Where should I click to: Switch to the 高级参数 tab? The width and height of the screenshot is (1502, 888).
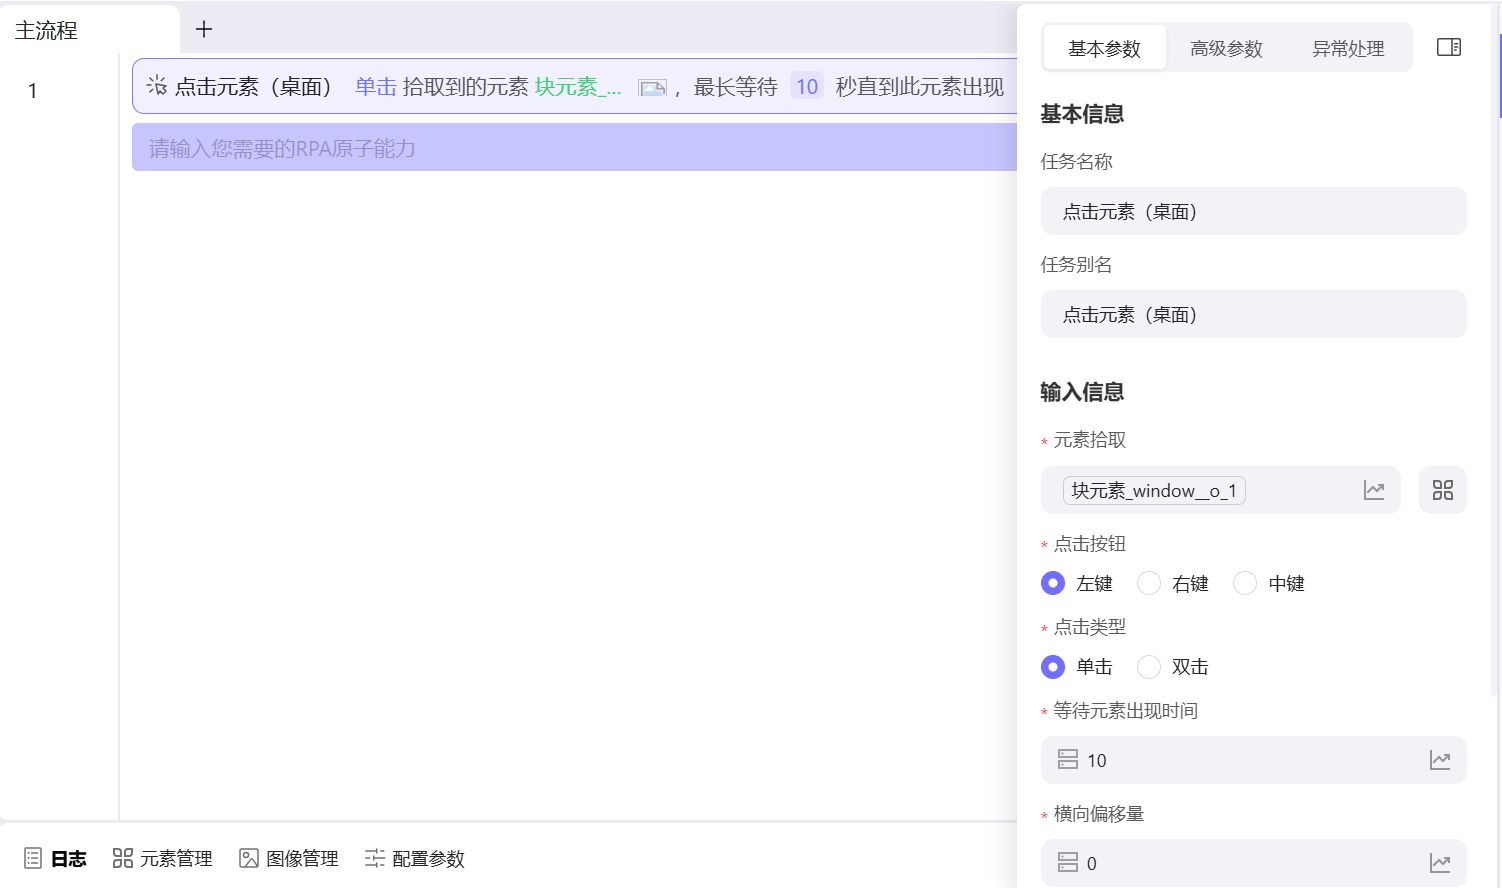tap(1226, 47)
